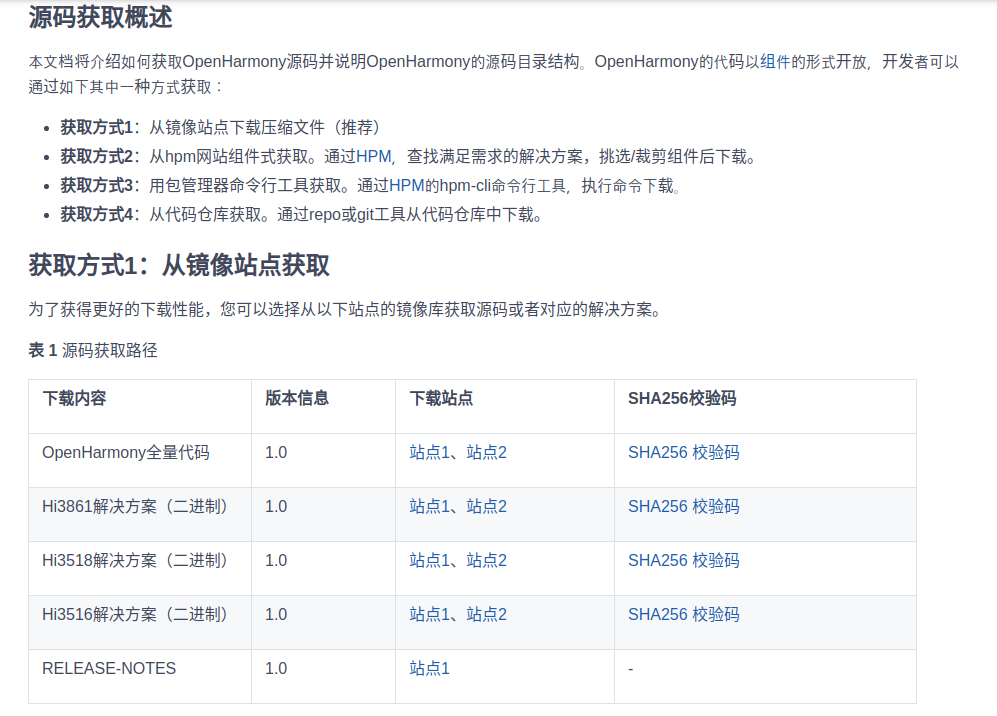Open 站点2 in the Hi3861解决方案 row
The width and height of the screenshot is (997, 716).
tap(486, 506)
